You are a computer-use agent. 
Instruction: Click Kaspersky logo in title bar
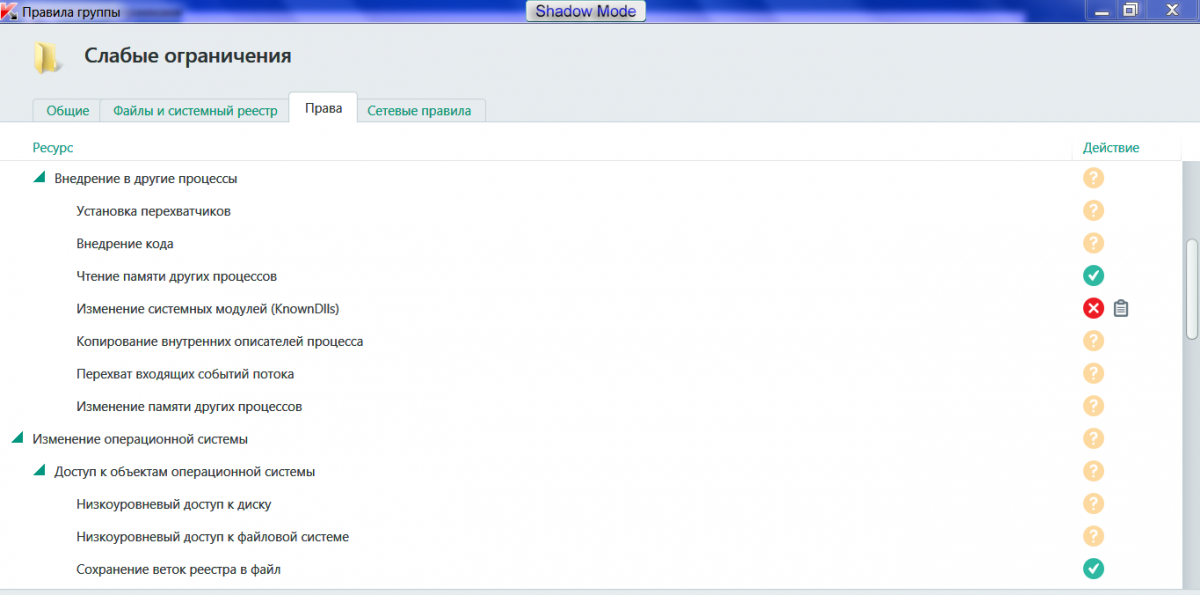coord(10,11)
